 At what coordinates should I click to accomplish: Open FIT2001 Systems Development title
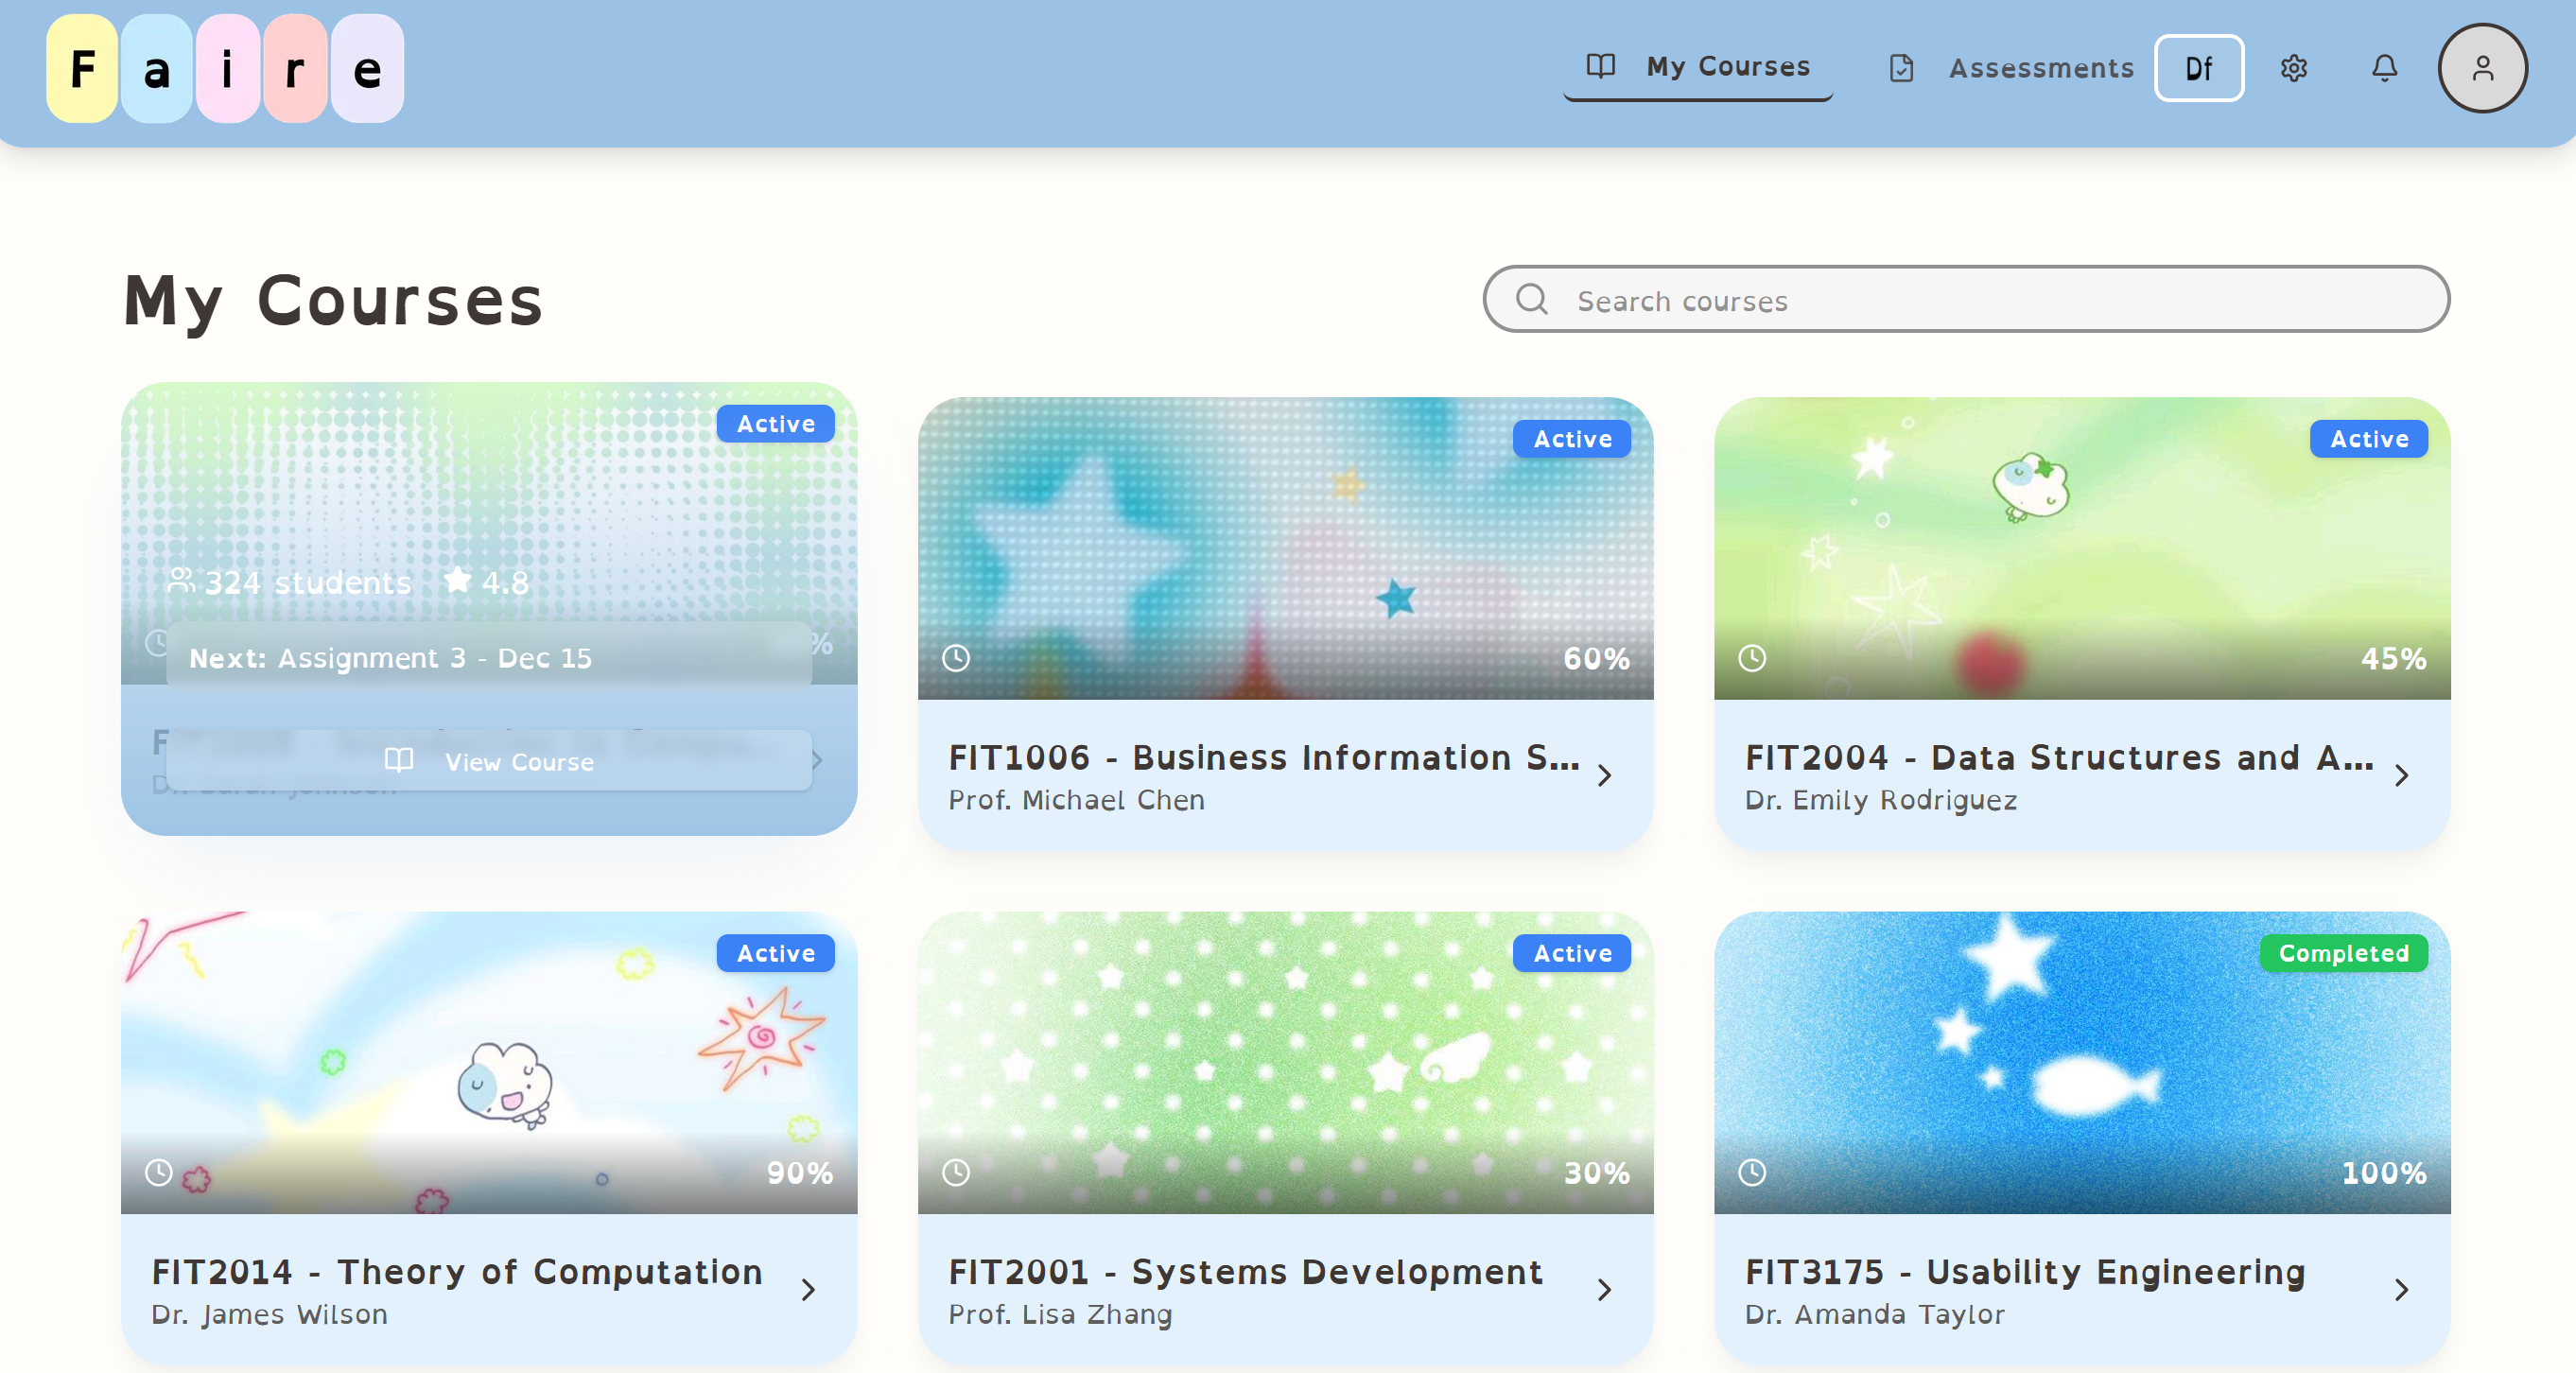click(x=1245, y=1272)
